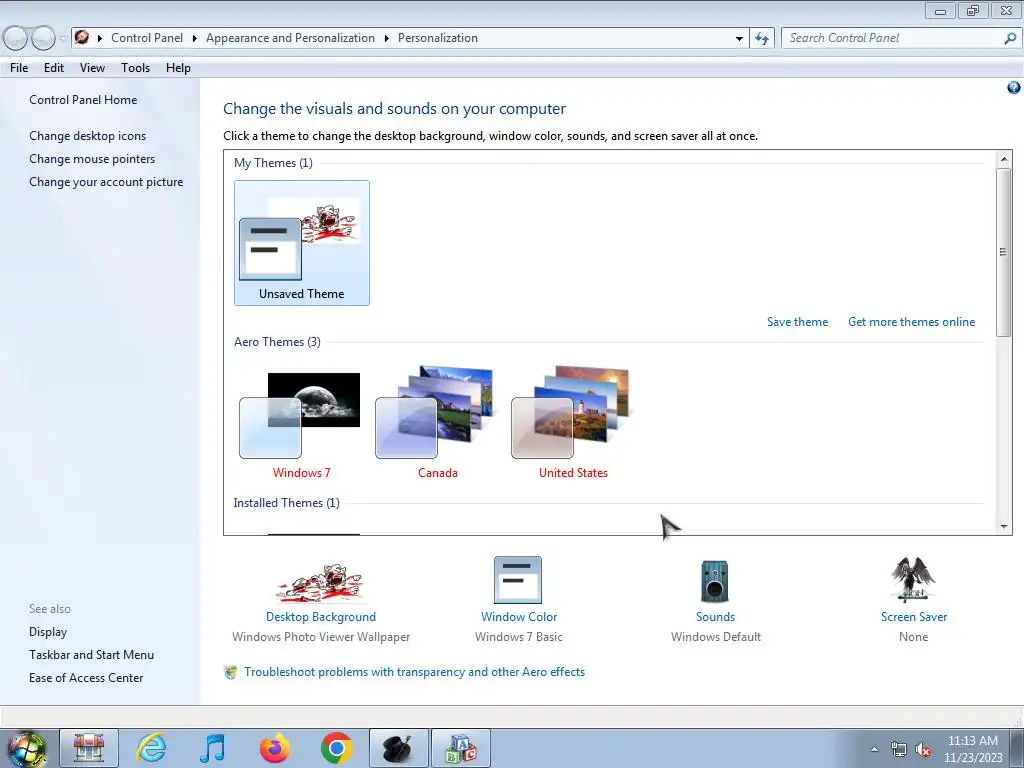Click inside Search Control Panel field
The image size is (1024, 768).
(892, 39)
